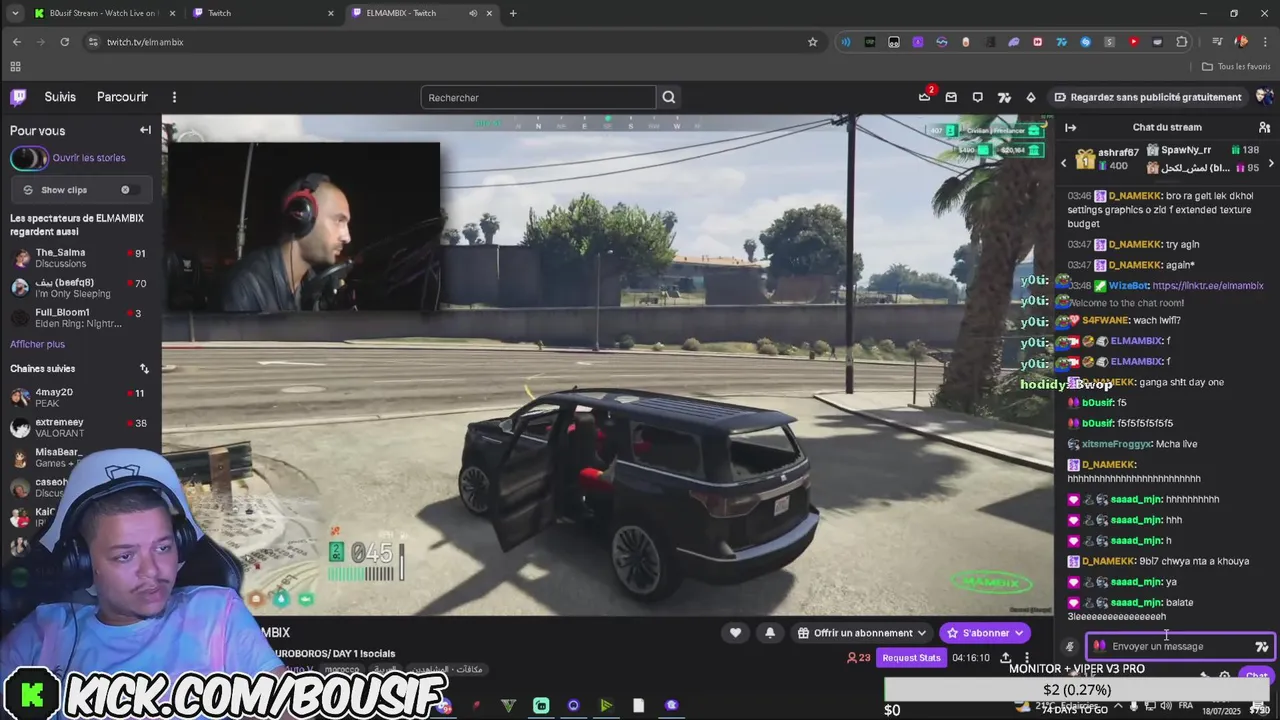Screen dimensions: 1280x720
Task: Expand the Offrir un abonnement dropdown
Action: 922,632
